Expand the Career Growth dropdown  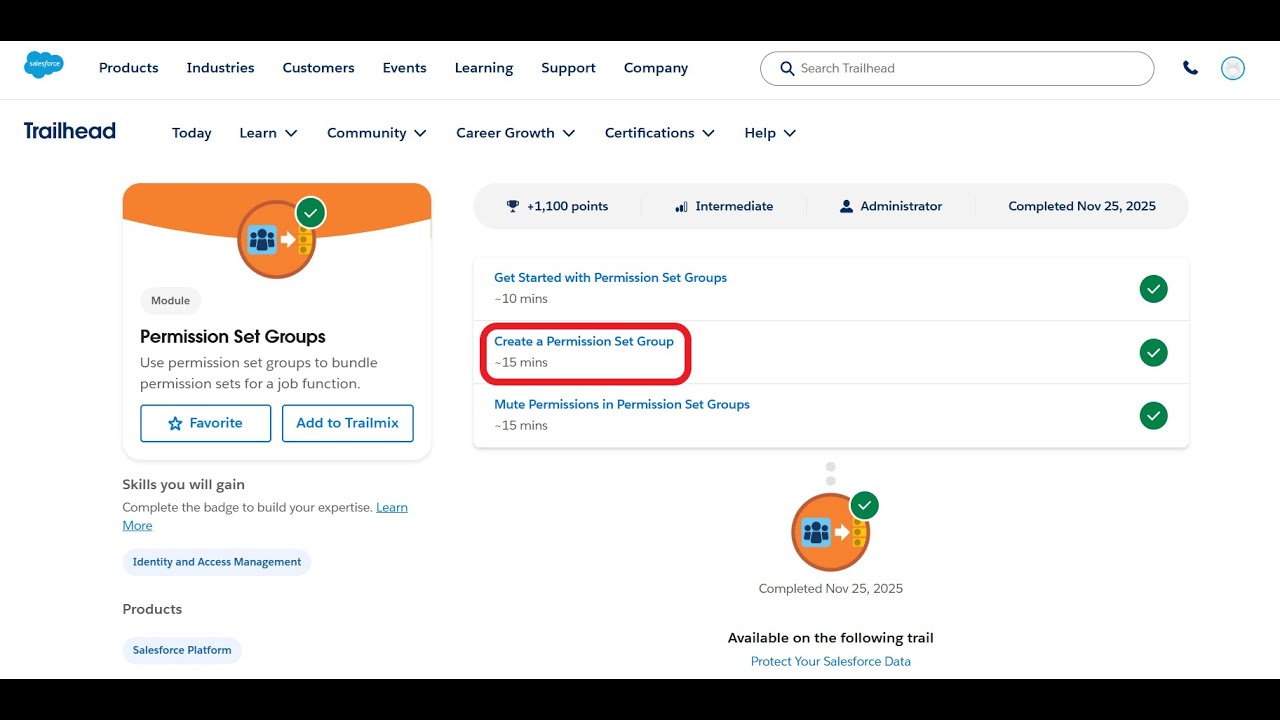(x=516, y=133)
